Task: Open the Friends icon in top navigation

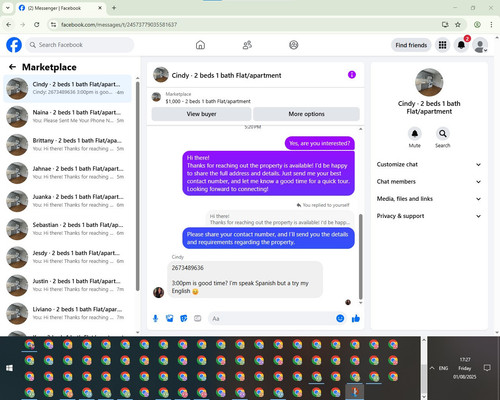Action: click(x=247, y=45)
